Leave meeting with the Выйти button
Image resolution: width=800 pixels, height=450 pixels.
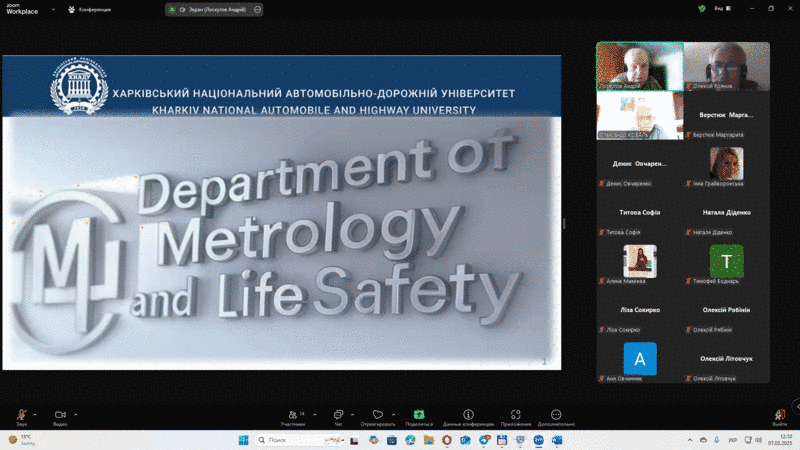point(779,415)
